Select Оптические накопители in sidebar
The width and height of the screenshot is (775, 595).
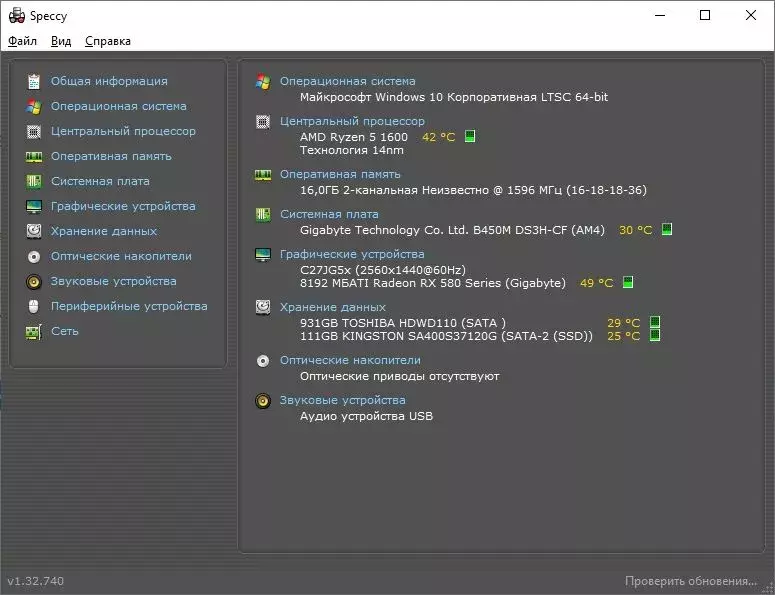(x=121, y=256)
